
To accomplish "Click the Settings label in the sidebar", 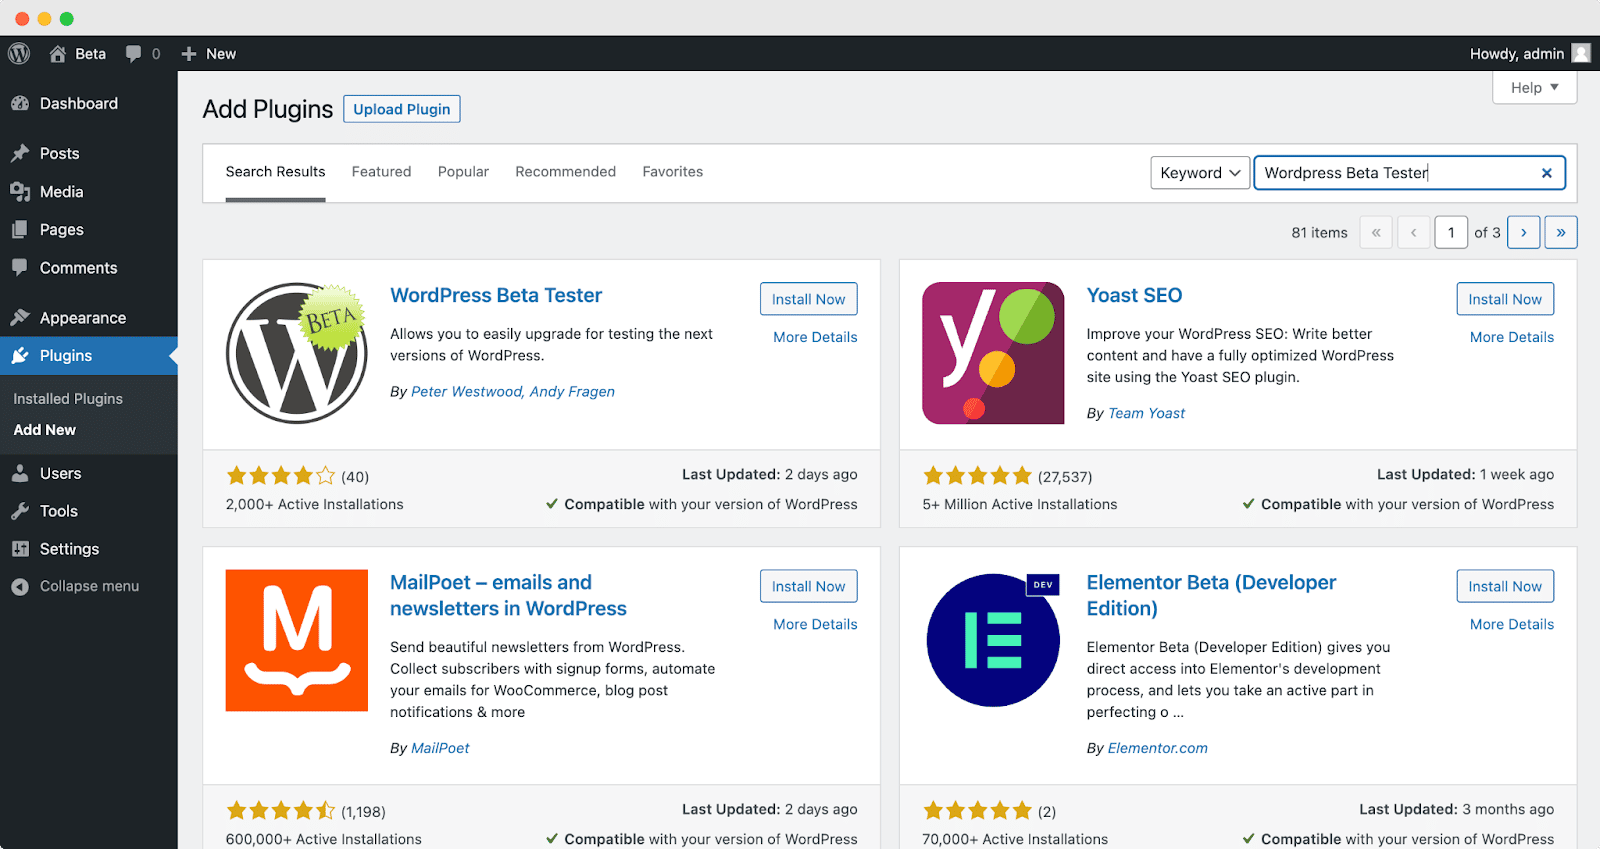I will tap(69, 549).
